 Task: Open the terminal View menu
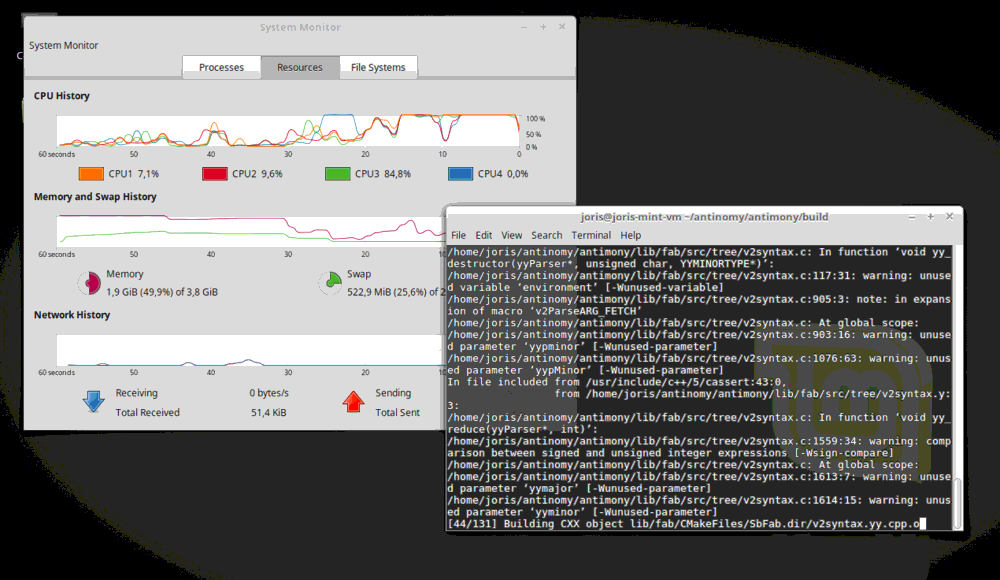(x=511, y=235)
